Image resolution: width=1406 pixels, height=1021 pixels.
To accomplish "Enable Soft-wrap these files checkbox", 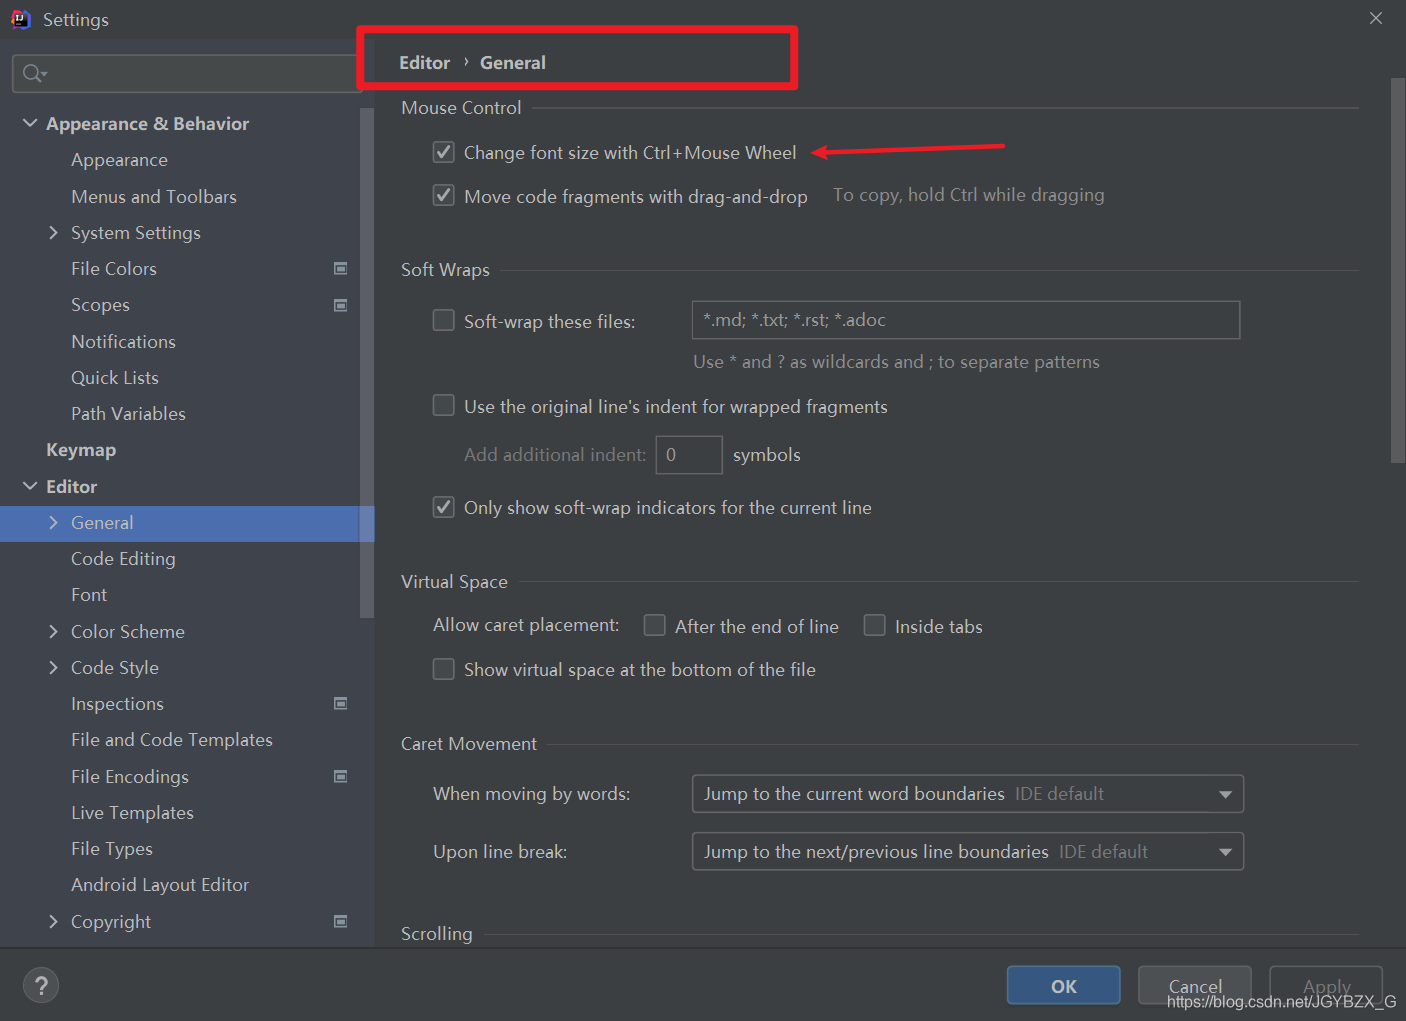I will pos(443,320).
